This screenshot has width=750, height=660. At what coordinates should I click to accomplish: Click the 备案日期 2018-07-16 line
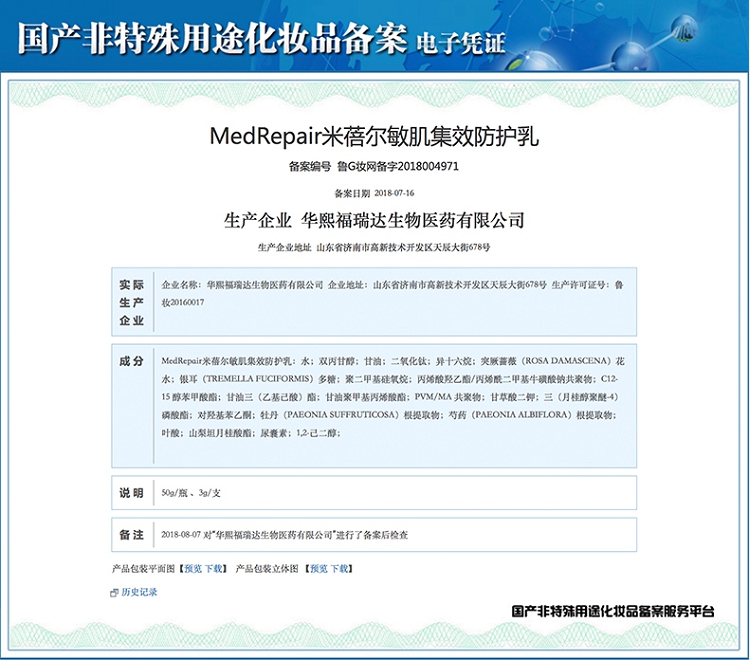[x=374, y=193]
